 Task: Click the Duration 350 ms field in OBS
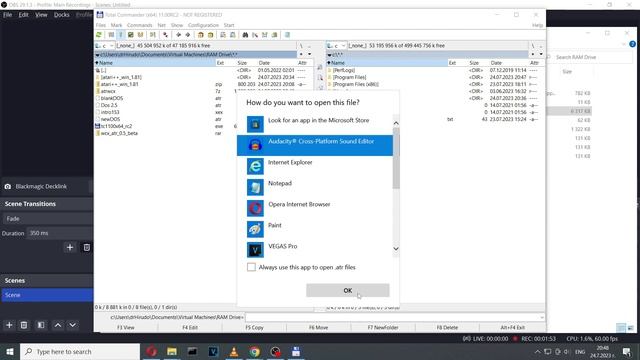pos(60,233)
